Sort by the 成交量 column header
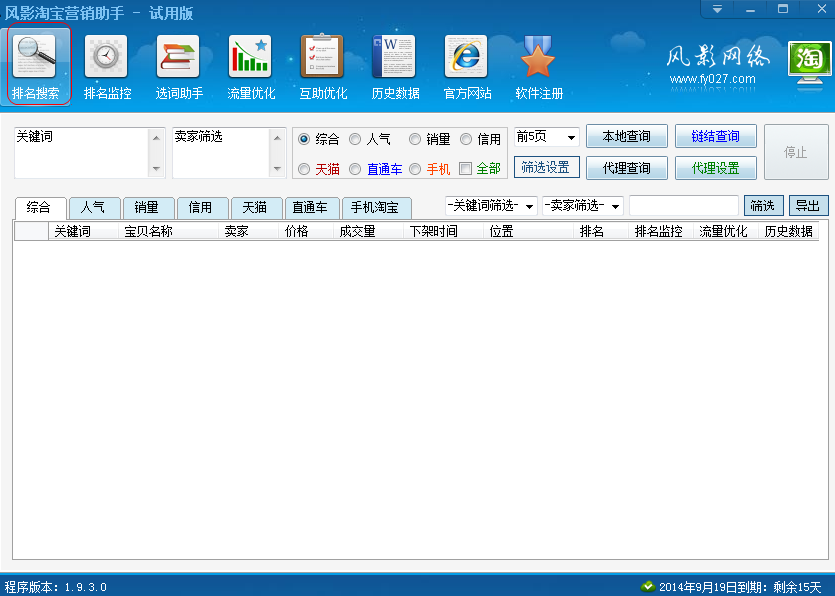 point(369,231)
